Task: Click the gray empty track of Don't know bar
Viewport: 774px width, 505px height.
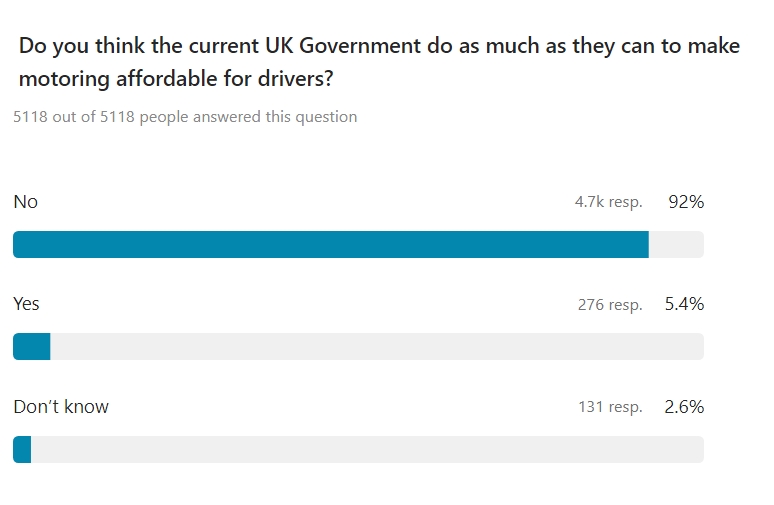Action: 367,449
